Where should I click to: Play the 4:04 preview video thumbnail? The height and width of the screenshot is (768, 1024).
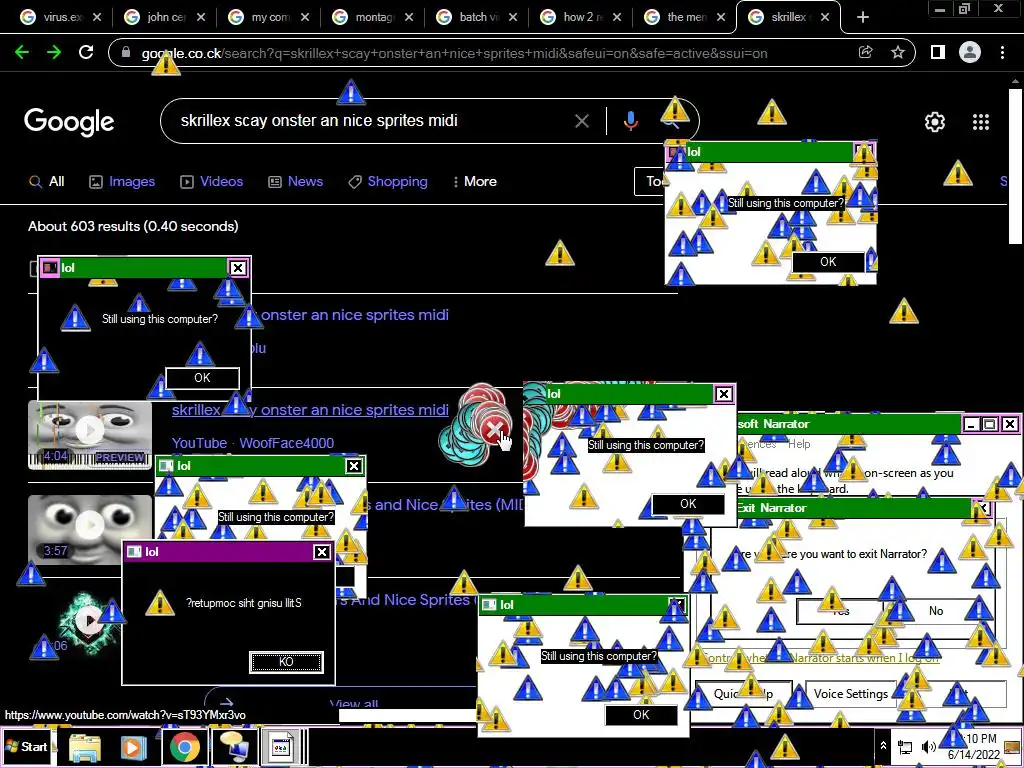(x=89, y=434)
